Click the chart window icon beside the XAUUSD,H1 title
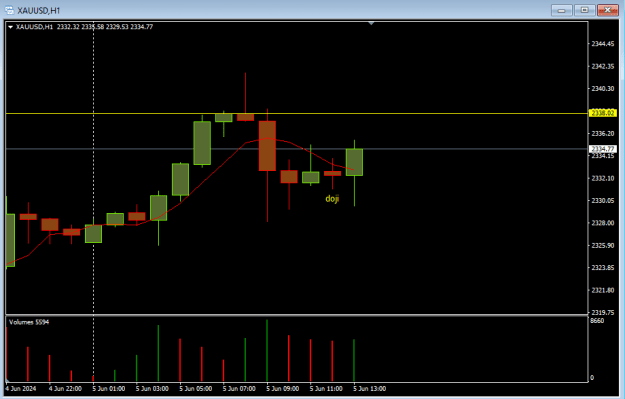Viewport: 625px width, 399px height. 9,10
